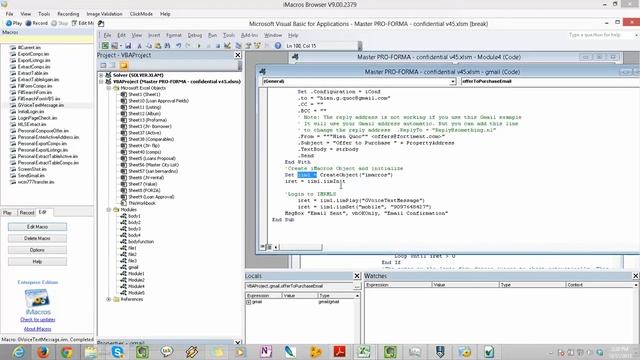
Task: Open Skype from the taskbar
Action: click(118, 351)
